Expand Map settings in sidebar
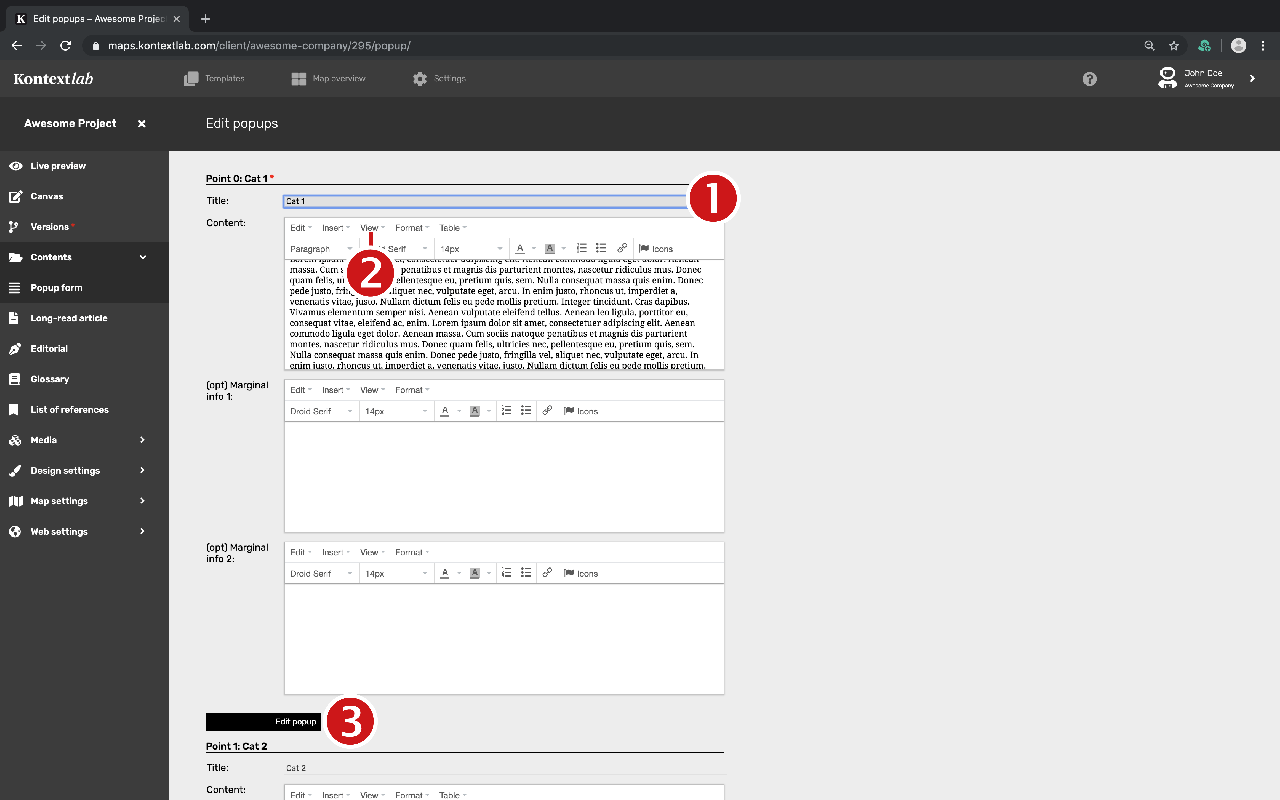This screenshot has width=1280, height=800. pos(143,501)
